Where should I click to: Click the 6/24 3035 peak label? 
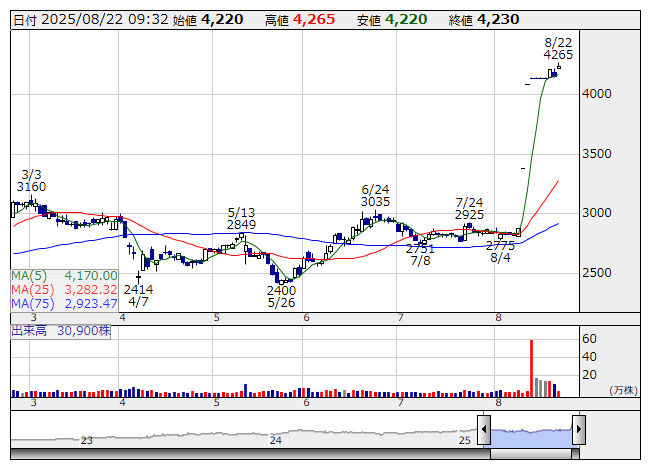375,196
